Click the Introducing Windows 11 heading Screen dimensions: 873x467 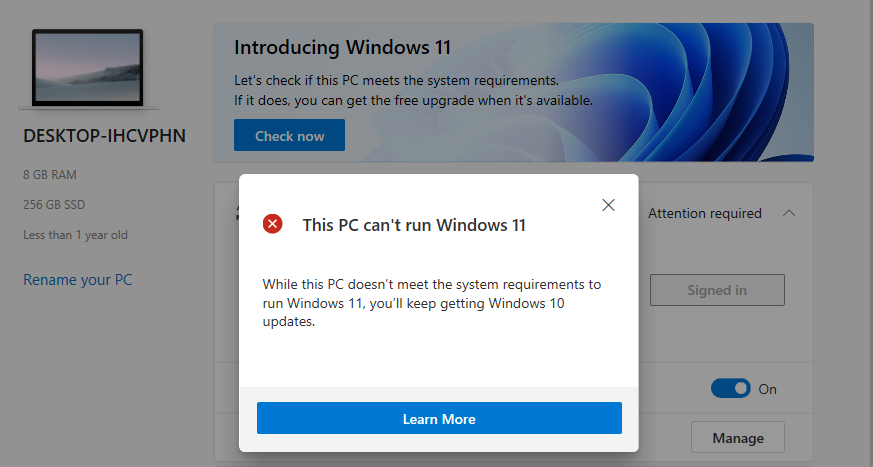342,47
